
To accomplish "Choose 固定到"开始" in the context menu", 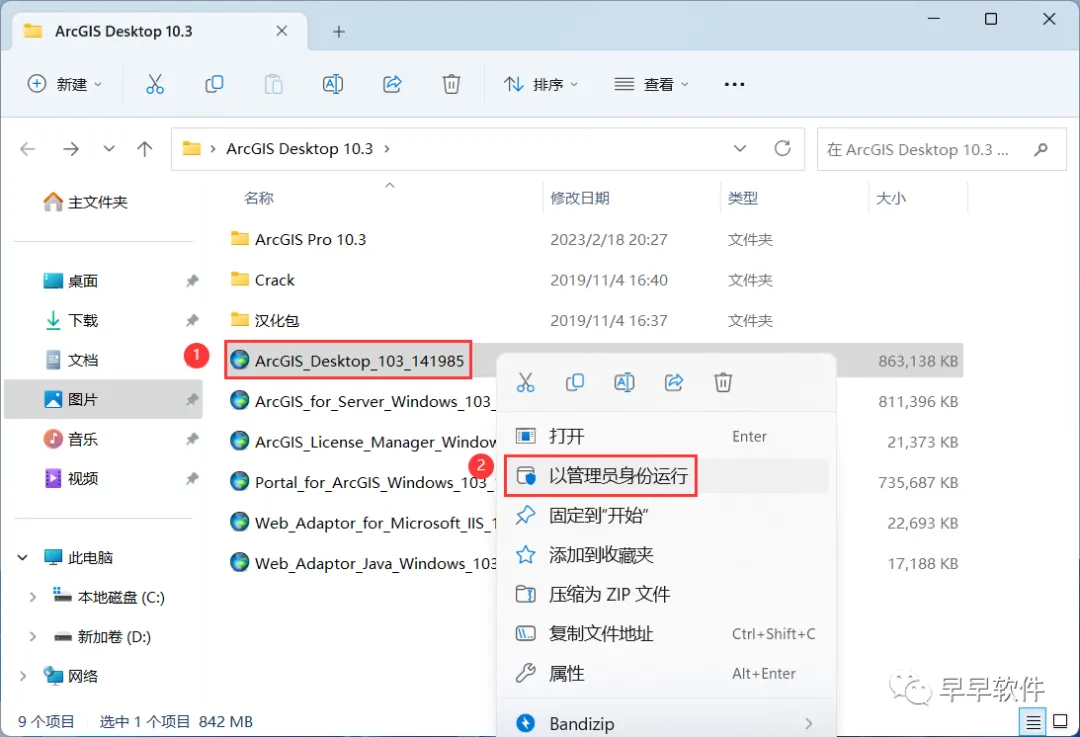I will pyautogui.click(x=666, y=515).
